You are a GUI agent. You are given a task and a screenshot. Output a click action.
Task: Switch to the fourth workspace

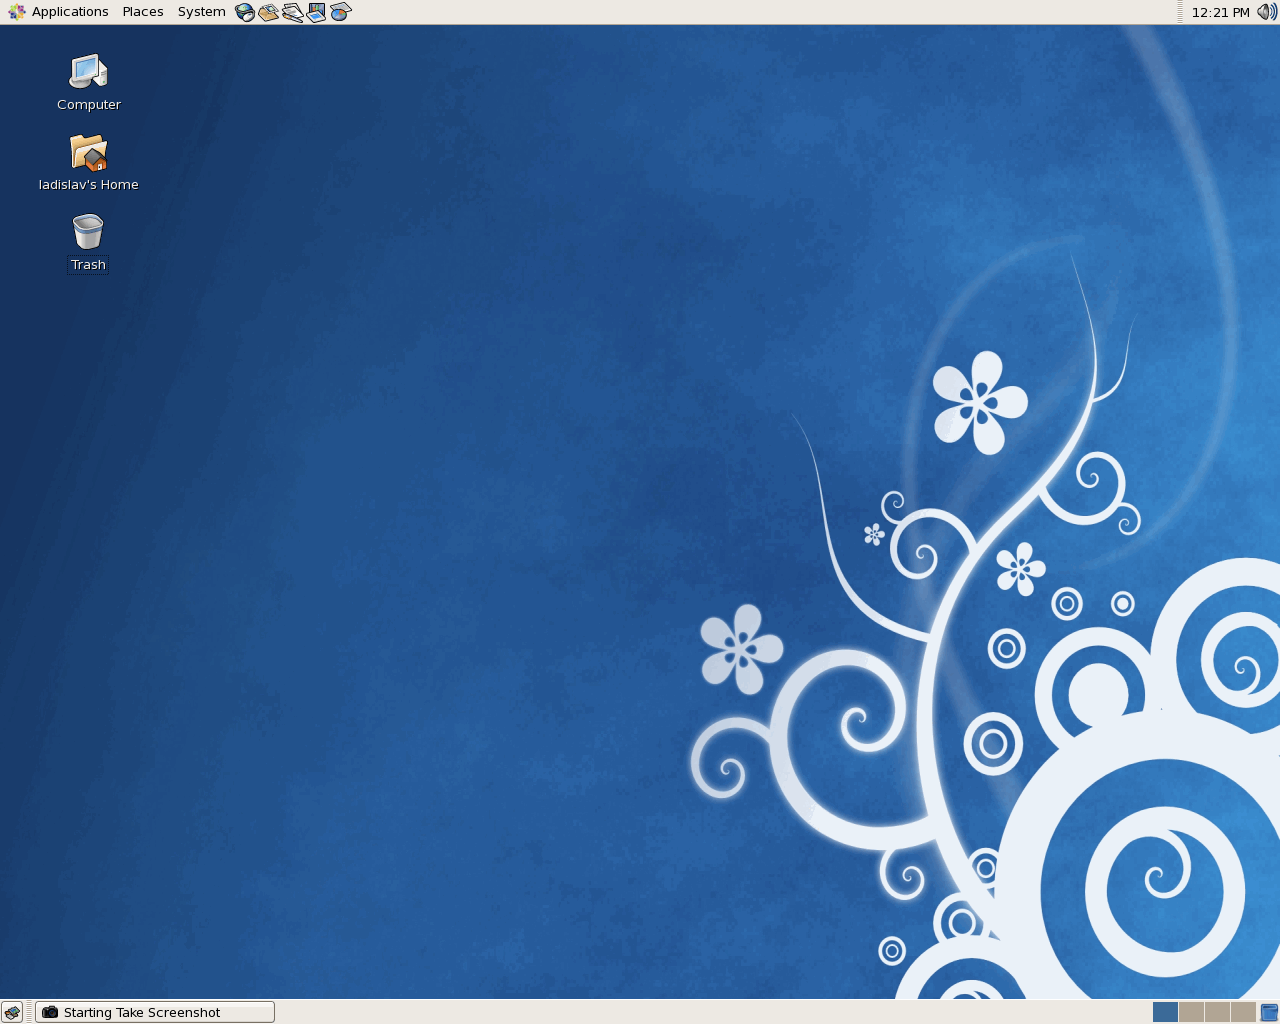coord(1243,1012)
